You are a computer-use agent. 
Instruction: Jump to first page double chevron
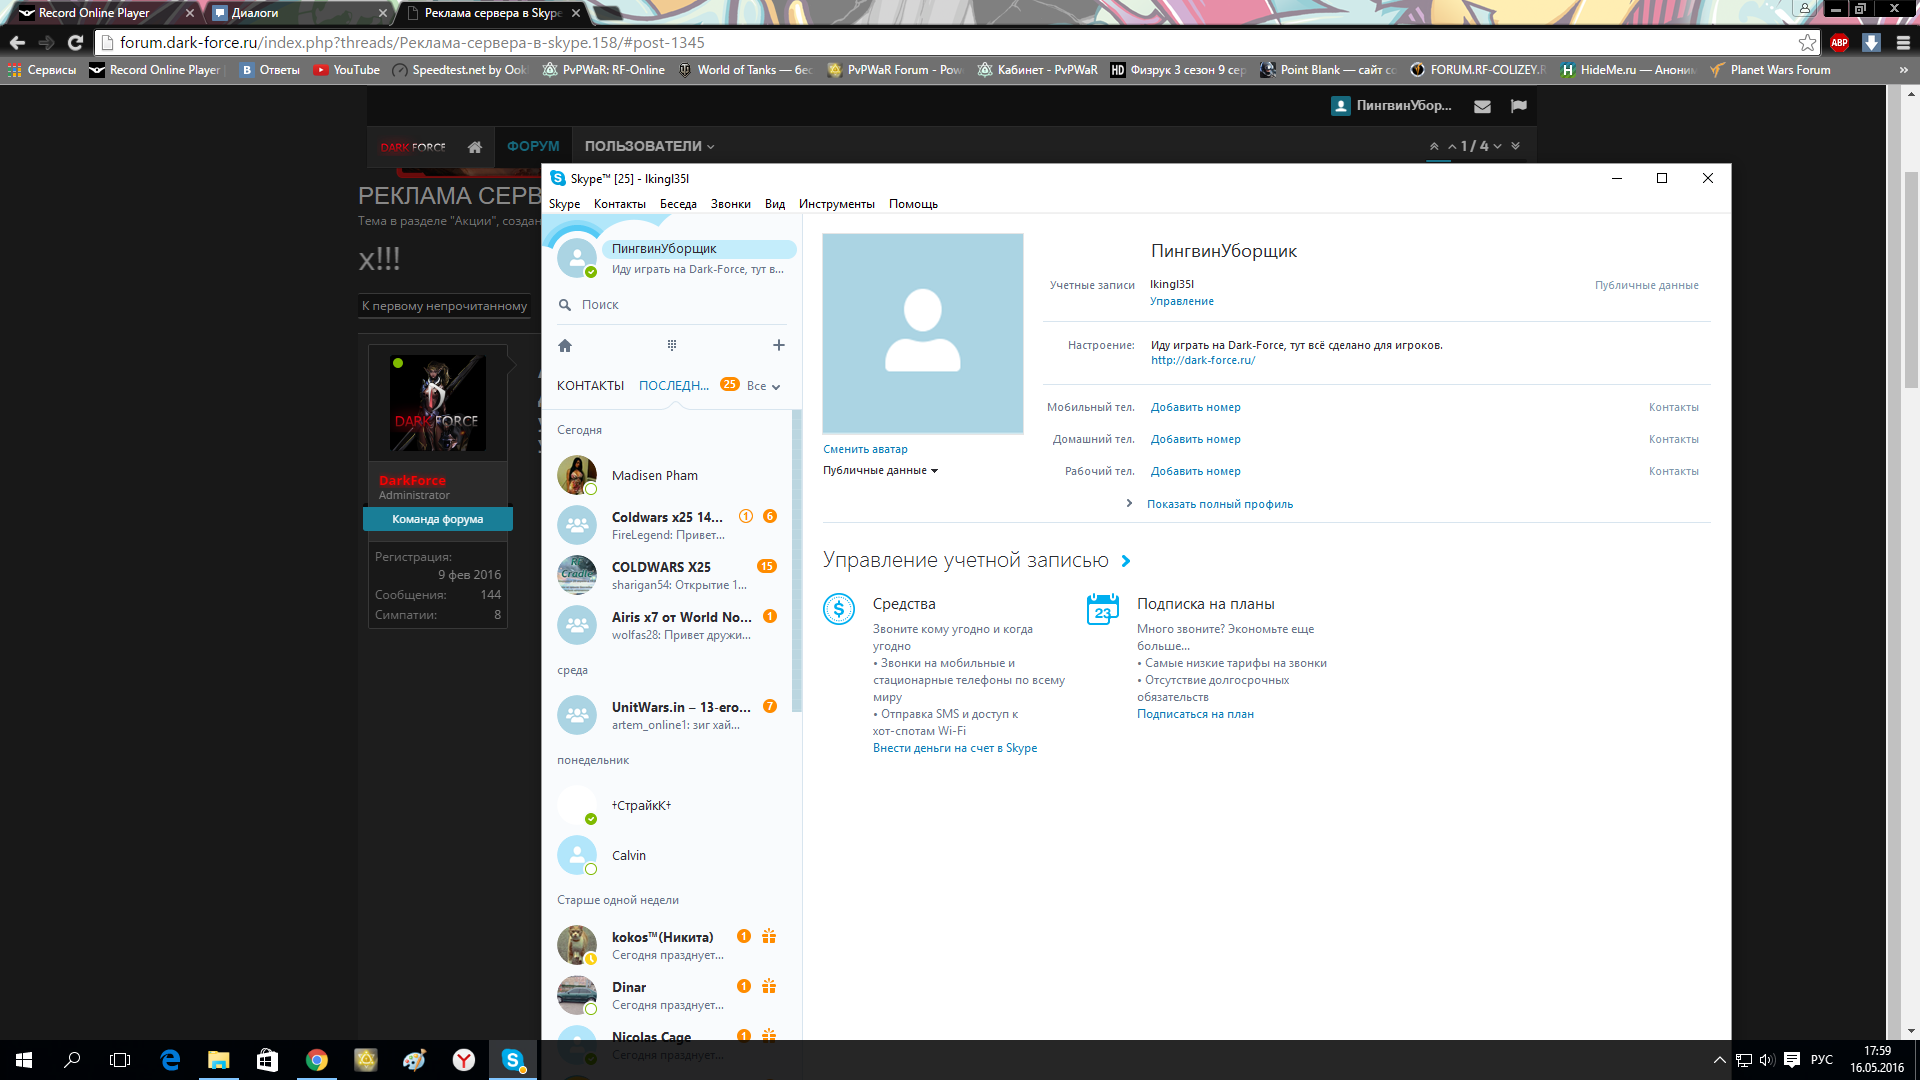pyautogui.click(x=1434, y=146)
